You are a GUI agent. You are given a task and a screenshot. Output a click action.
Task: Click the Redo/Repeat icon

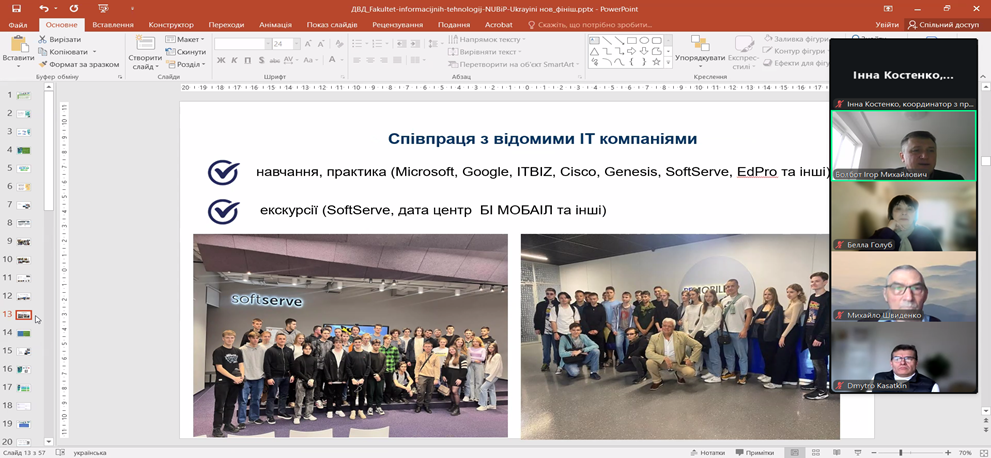74,9
